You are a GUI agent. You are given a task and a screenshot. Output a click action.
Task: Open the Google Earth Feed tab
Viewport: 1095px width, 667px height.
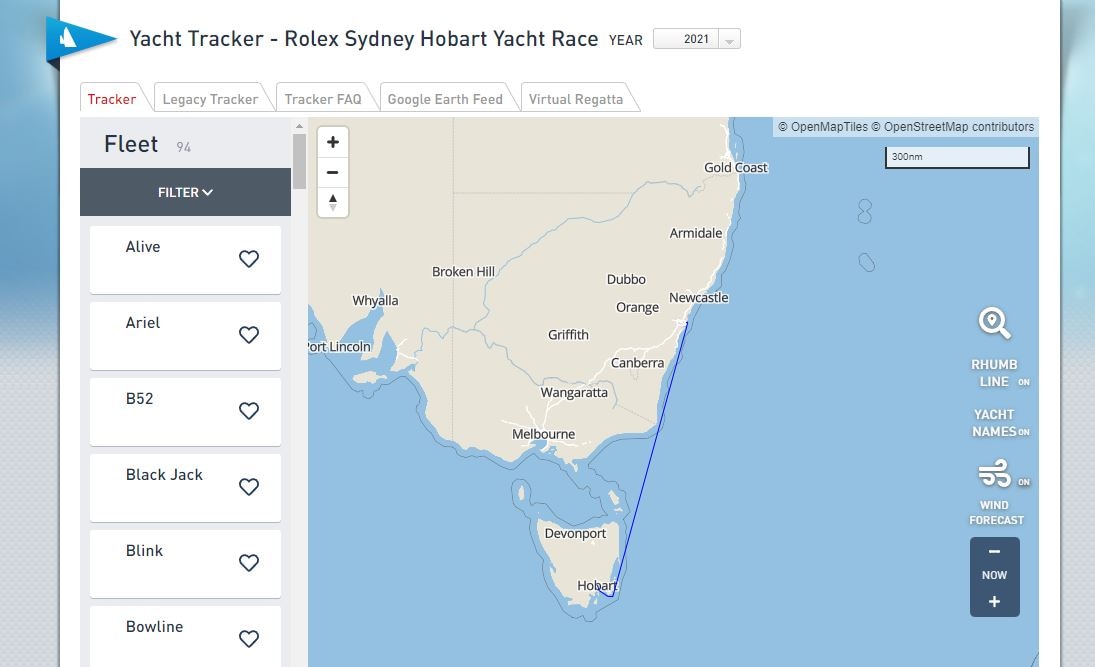point(446,98)
